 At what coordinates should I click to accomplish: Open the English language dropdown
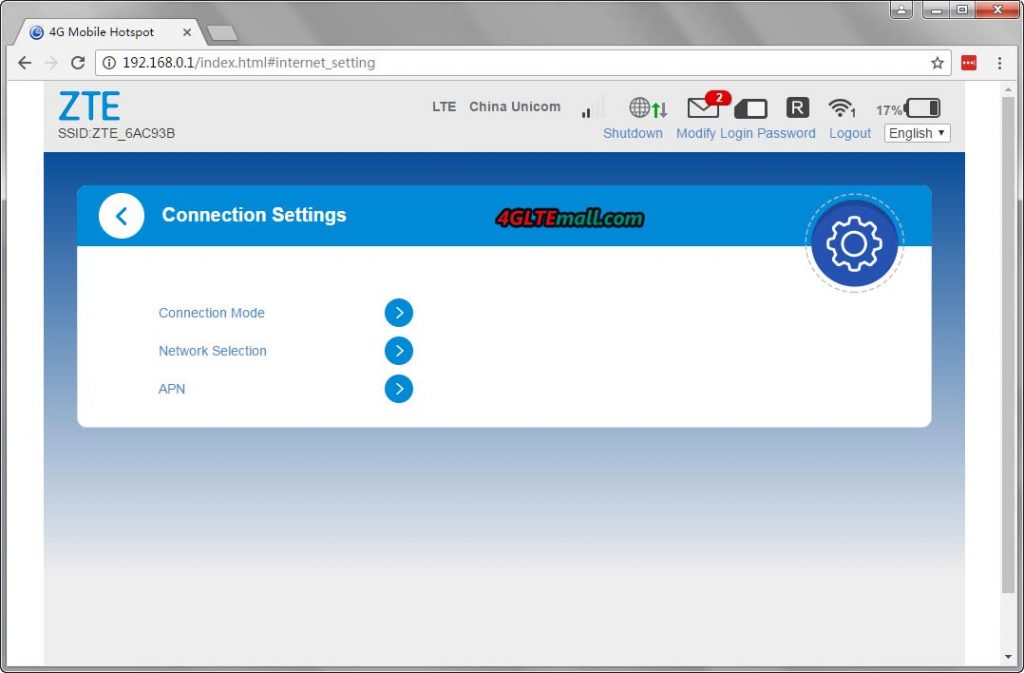915,133
